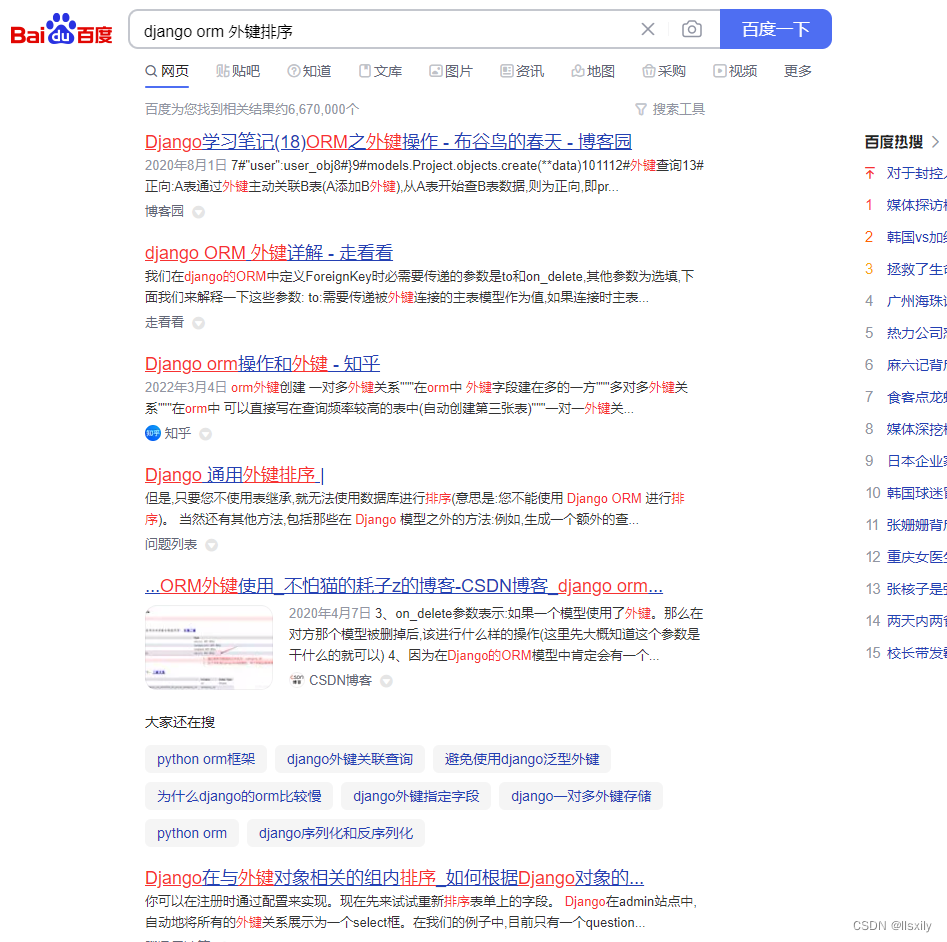Open hot search item 4 广州海珠

click(x=916, y=301)
